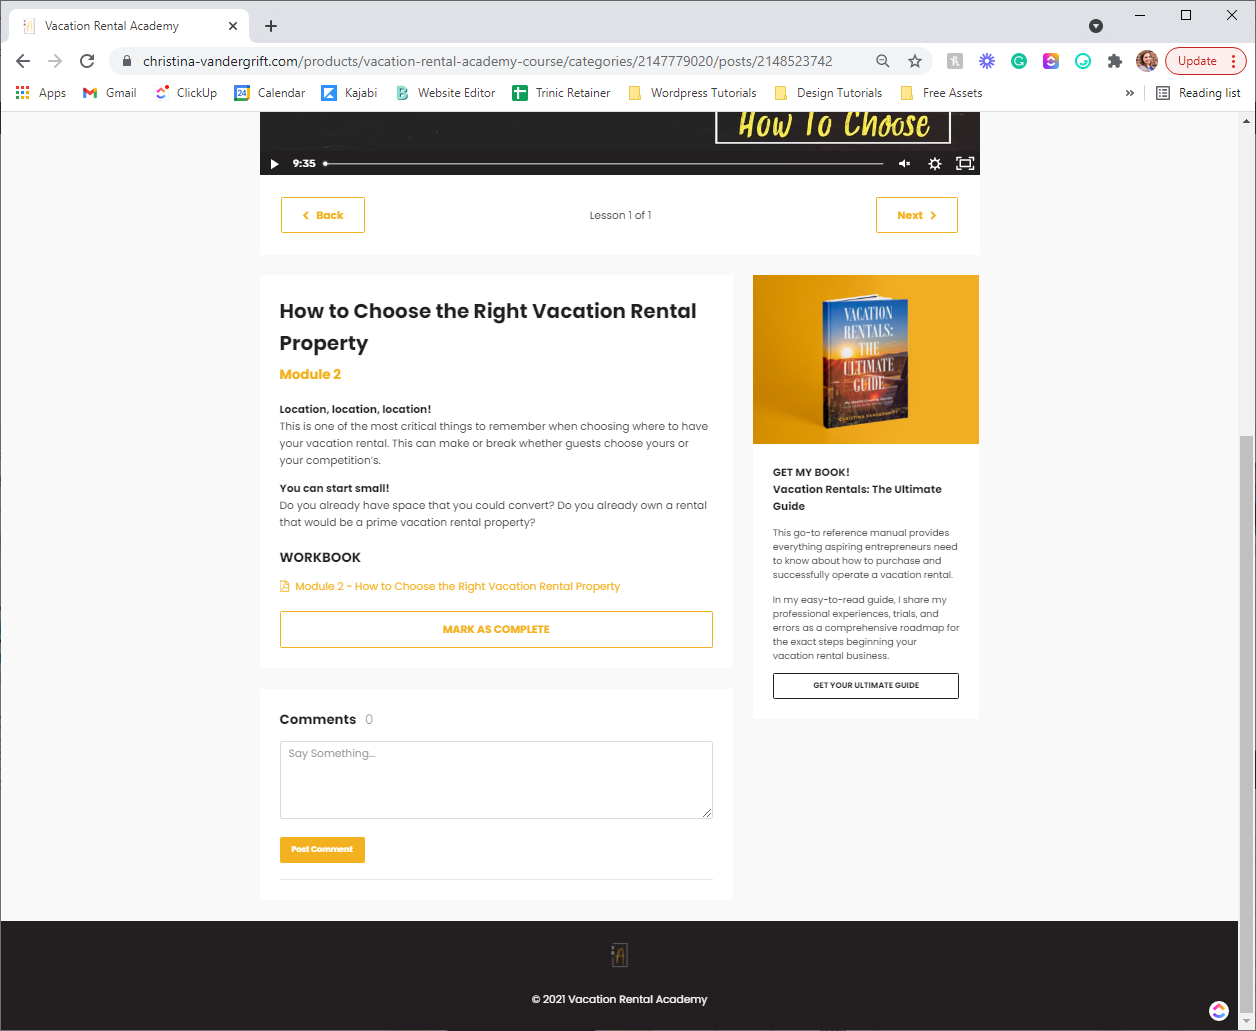1256x1031 pixels.
Task: Open the Grammarly extension icon
Action: (1019, 61)
